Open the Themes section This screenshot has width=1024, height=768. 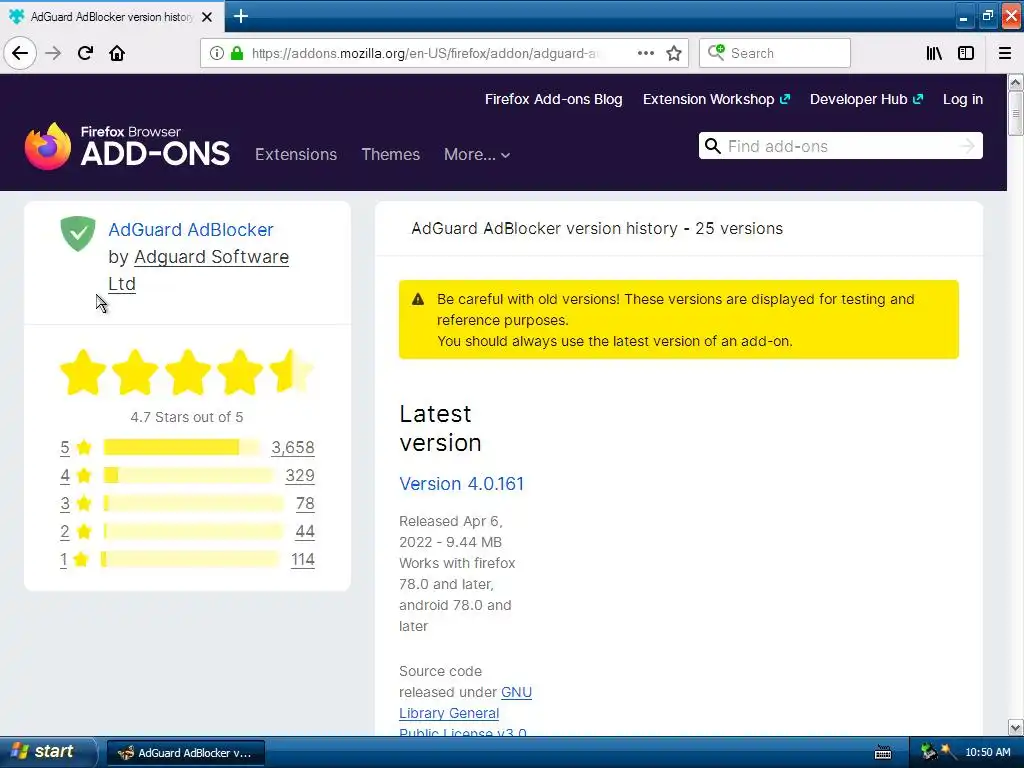click(x=391, y=154)
